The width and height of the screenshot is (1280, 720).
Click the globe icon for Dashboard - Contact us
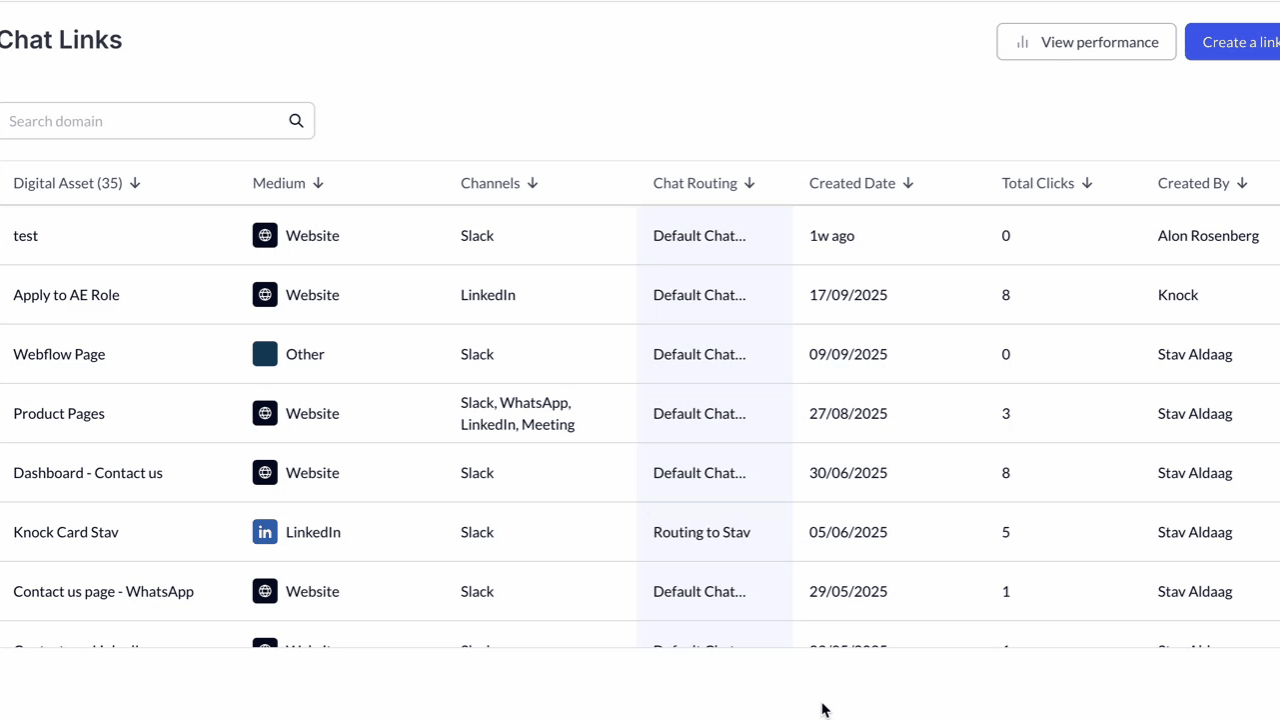tap(264, 472)
